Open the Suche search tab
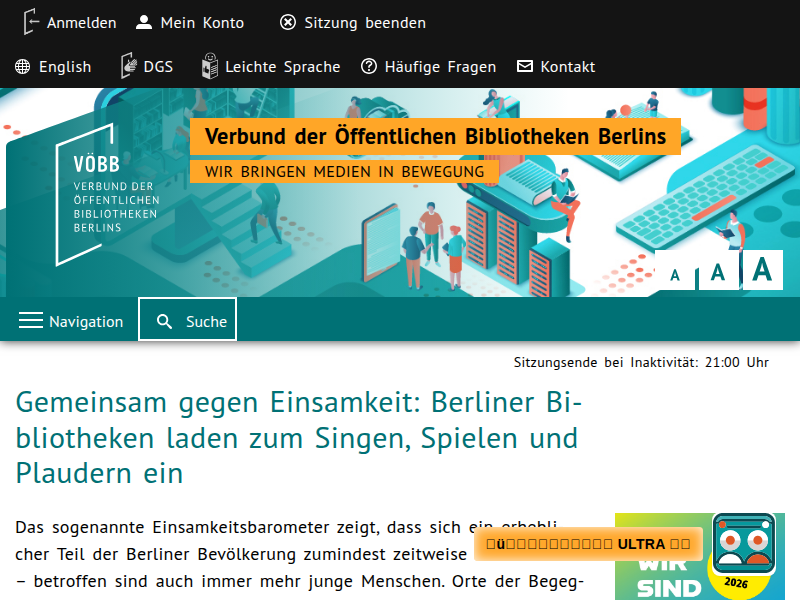 187,319
